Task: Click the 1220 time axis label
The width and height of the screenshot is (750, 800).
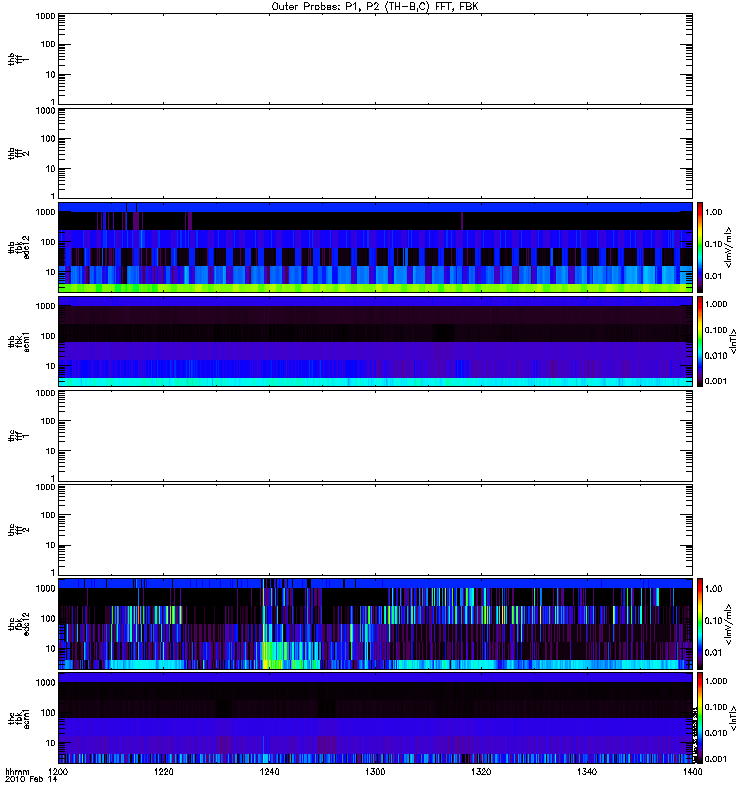Action: click(164, 771)
